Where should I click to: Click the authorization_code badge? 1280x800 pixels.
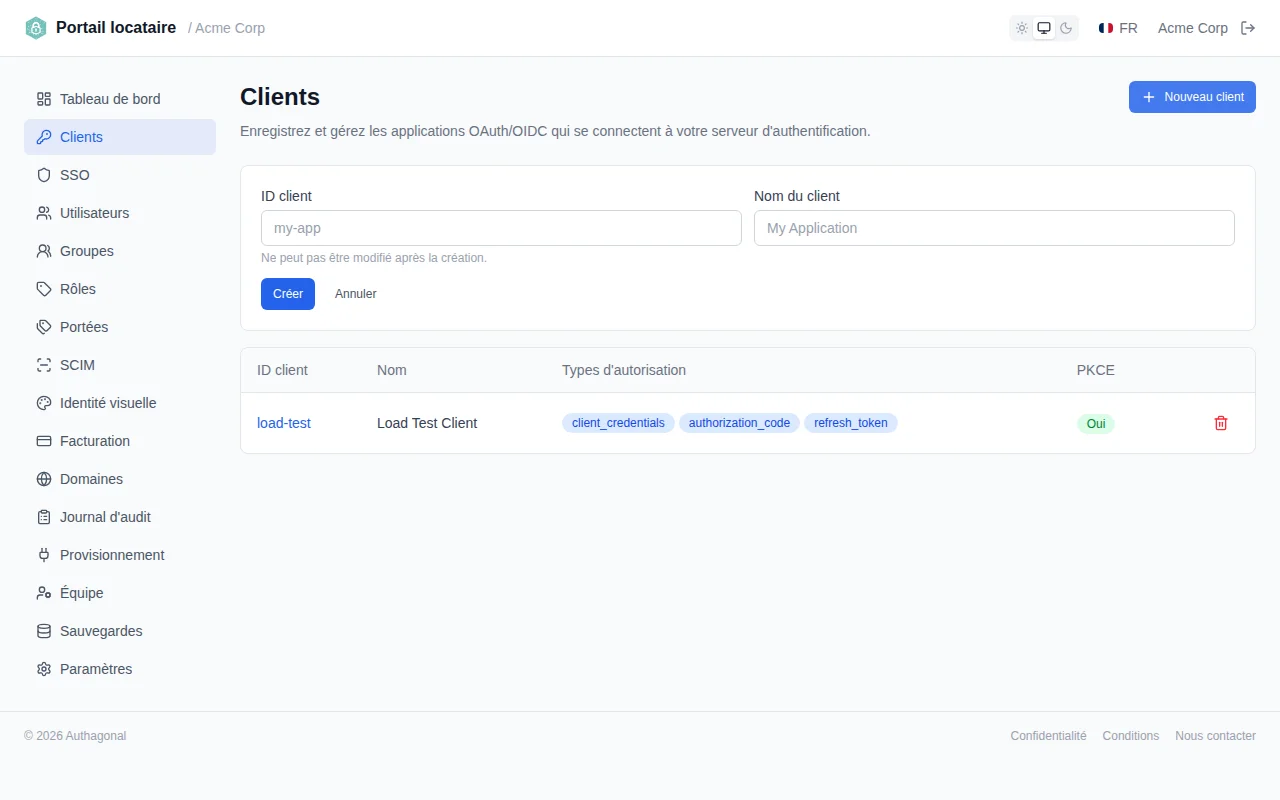point(739,423)
